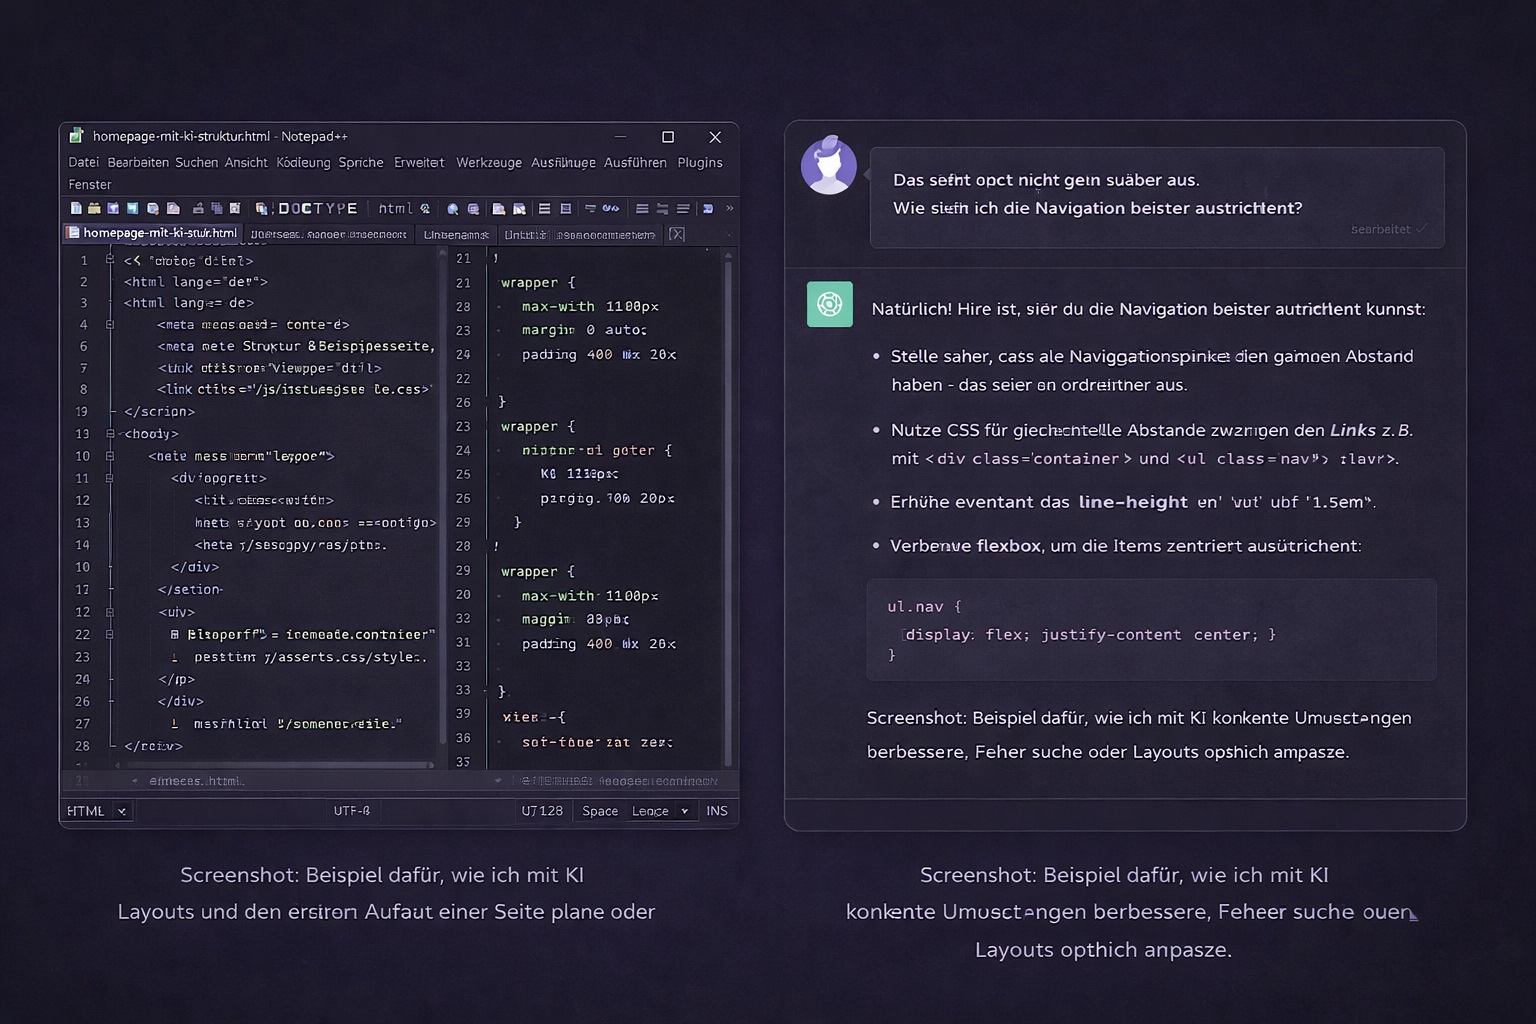The width and height of the screenshot is (1536, 1024).
Task: Click the Notepad++ app icon in title bar
Action: pyautogui.click(x=76, y=136)
